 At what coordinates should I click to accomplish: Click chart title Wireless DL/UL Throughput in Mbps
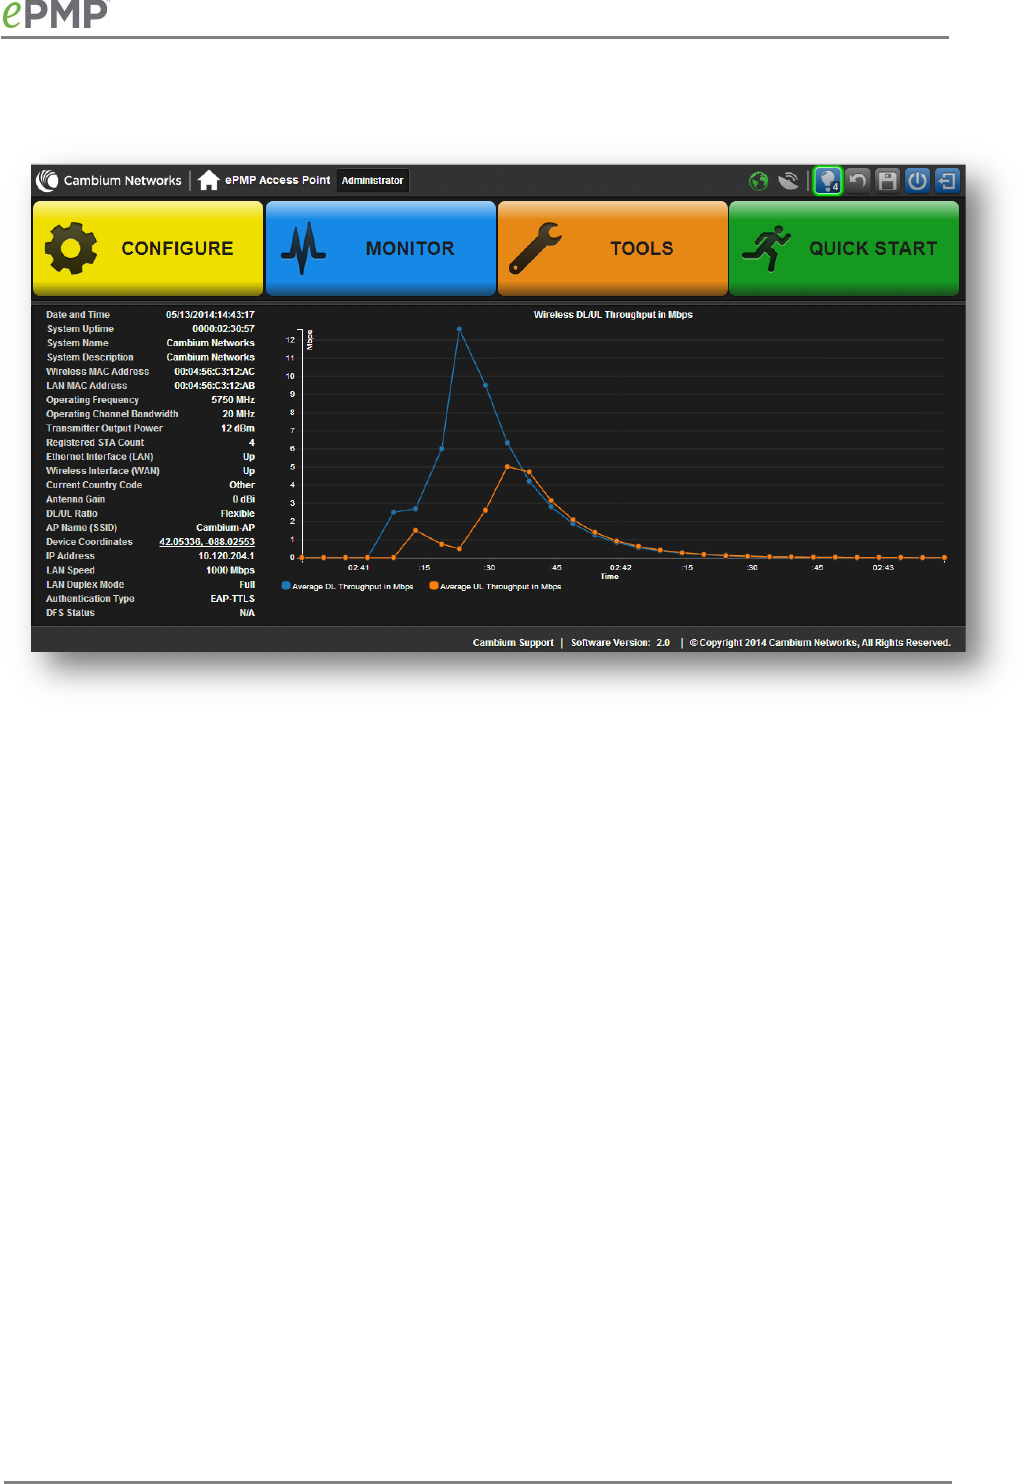click(613, 315)
